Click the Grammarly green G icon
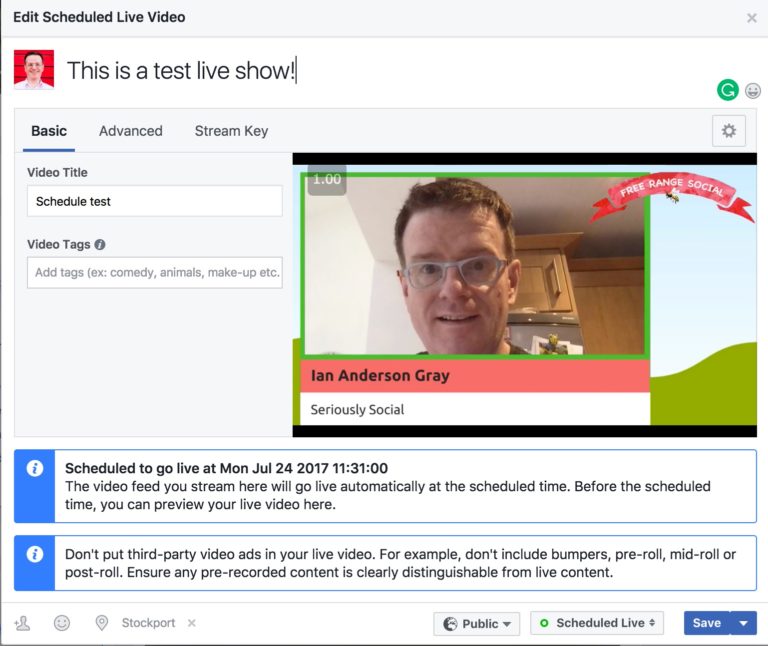Image resolution: width=768 pixels, height=646 pixels. tap(727, 90)
